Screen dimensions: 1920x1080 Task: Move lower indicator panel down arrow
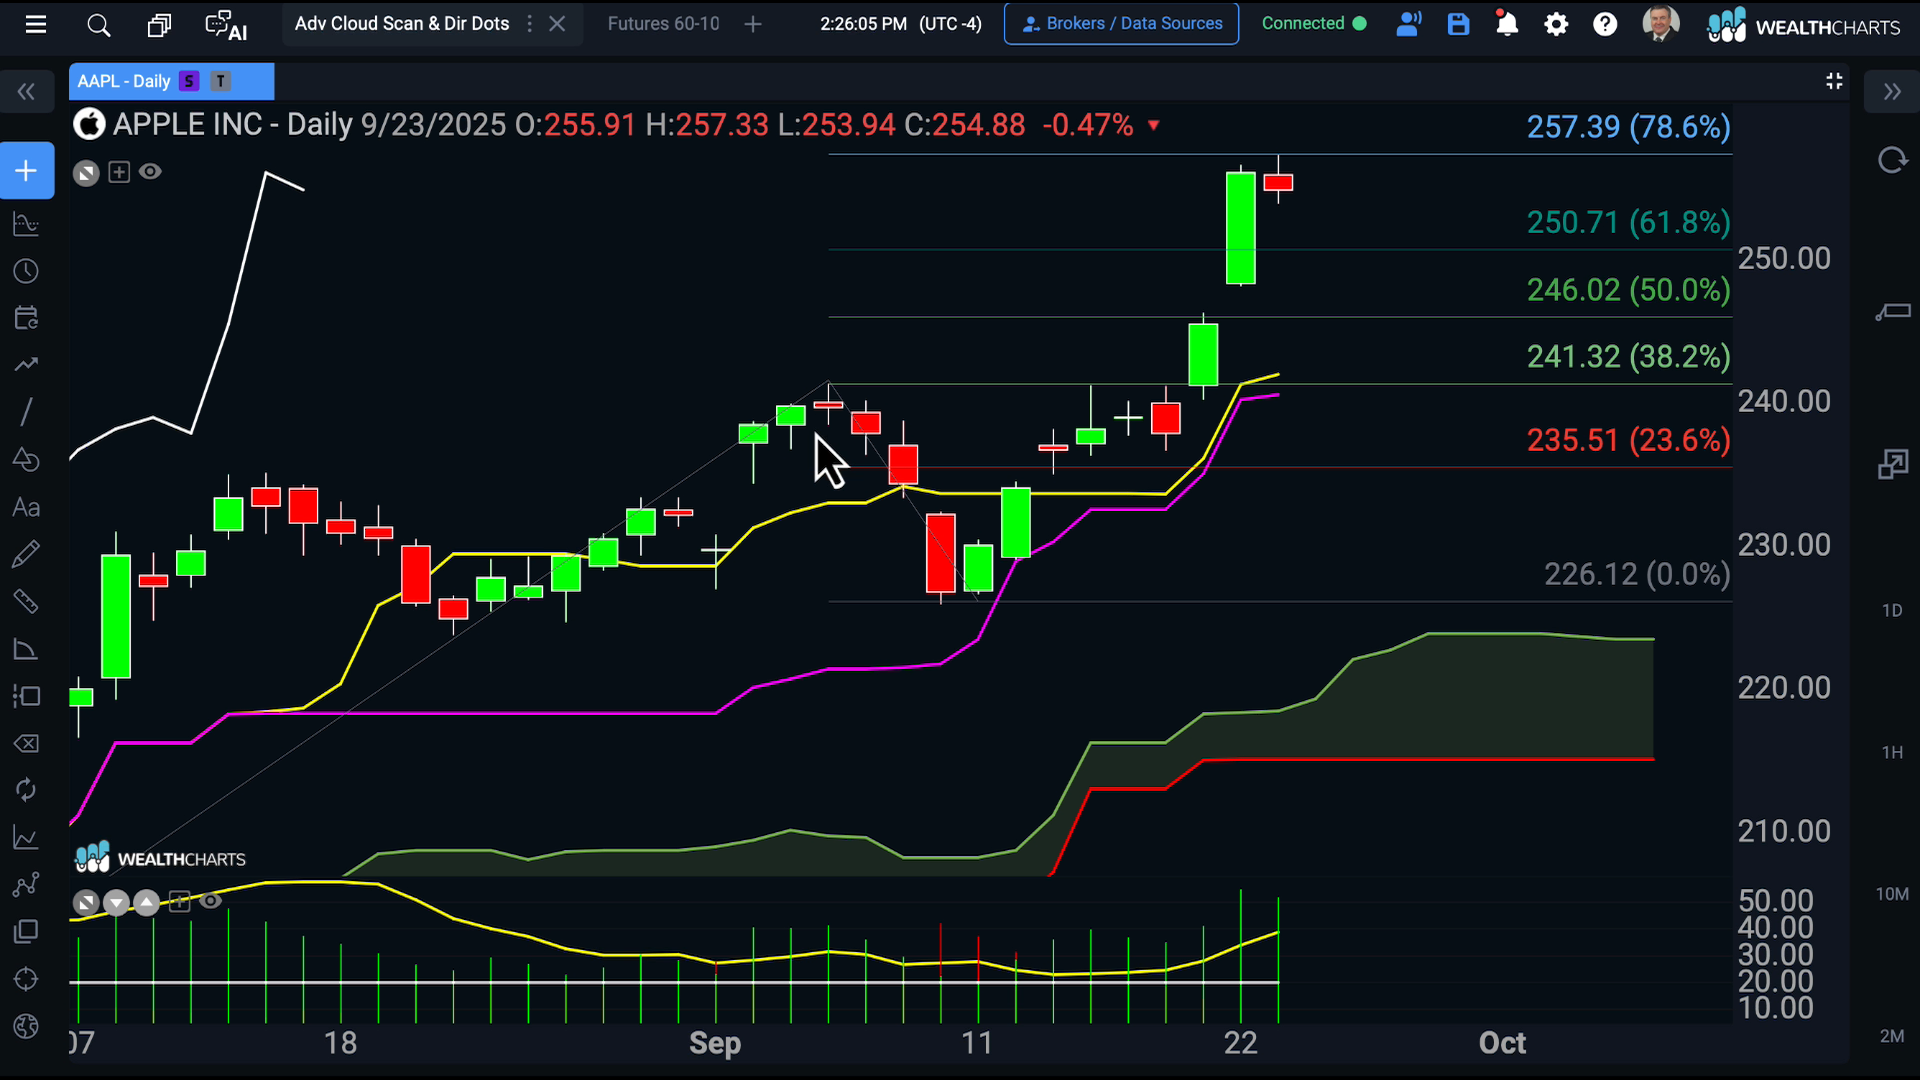coord(117,903)
